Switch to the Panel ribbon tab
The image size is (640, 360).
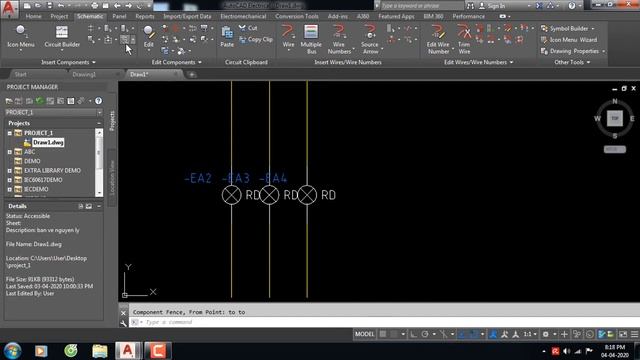point(119,16)
